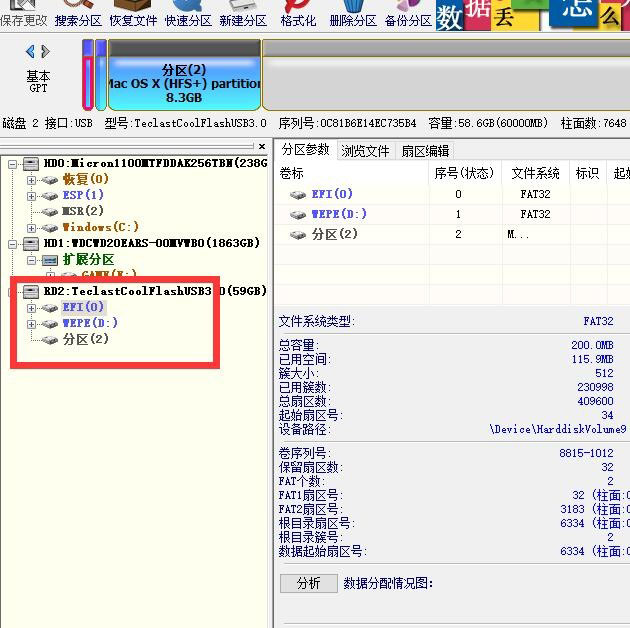Switch to the 浏览文件 tab
Viewport: 630px width, 628px height.
[365, 151]
